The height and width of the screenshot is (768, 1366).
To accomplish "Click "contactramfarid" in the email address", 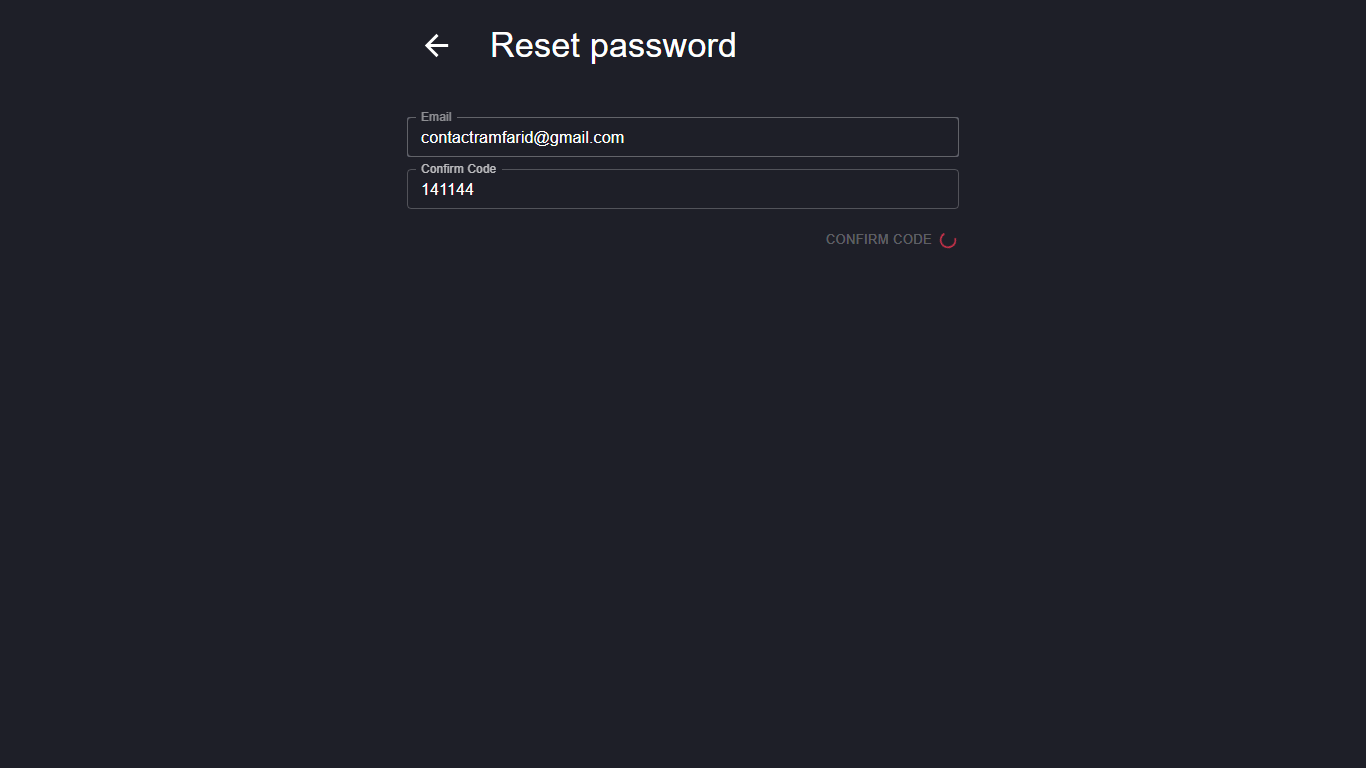I will (476, 138).
